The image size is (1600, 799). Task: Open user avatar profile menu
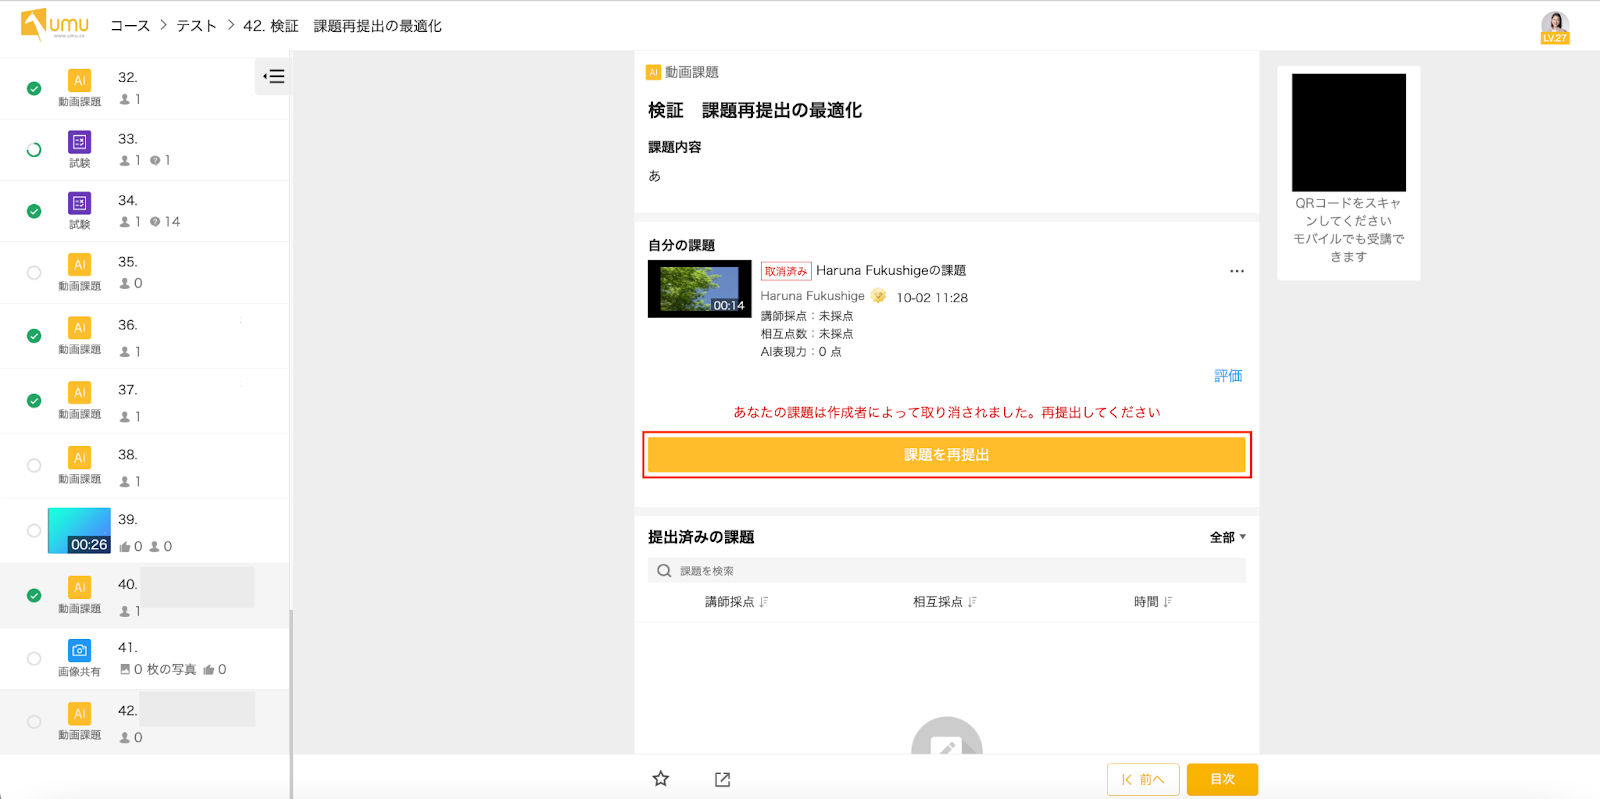1555,26
